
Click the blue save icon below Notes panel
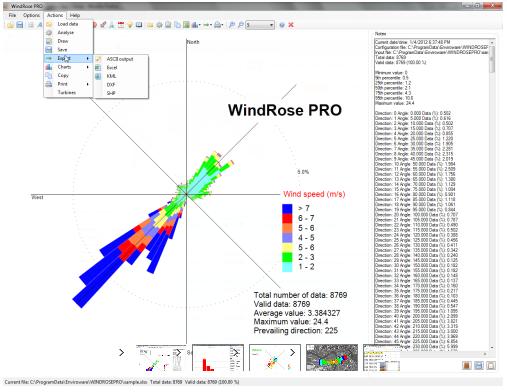click(x=479, y=366)
